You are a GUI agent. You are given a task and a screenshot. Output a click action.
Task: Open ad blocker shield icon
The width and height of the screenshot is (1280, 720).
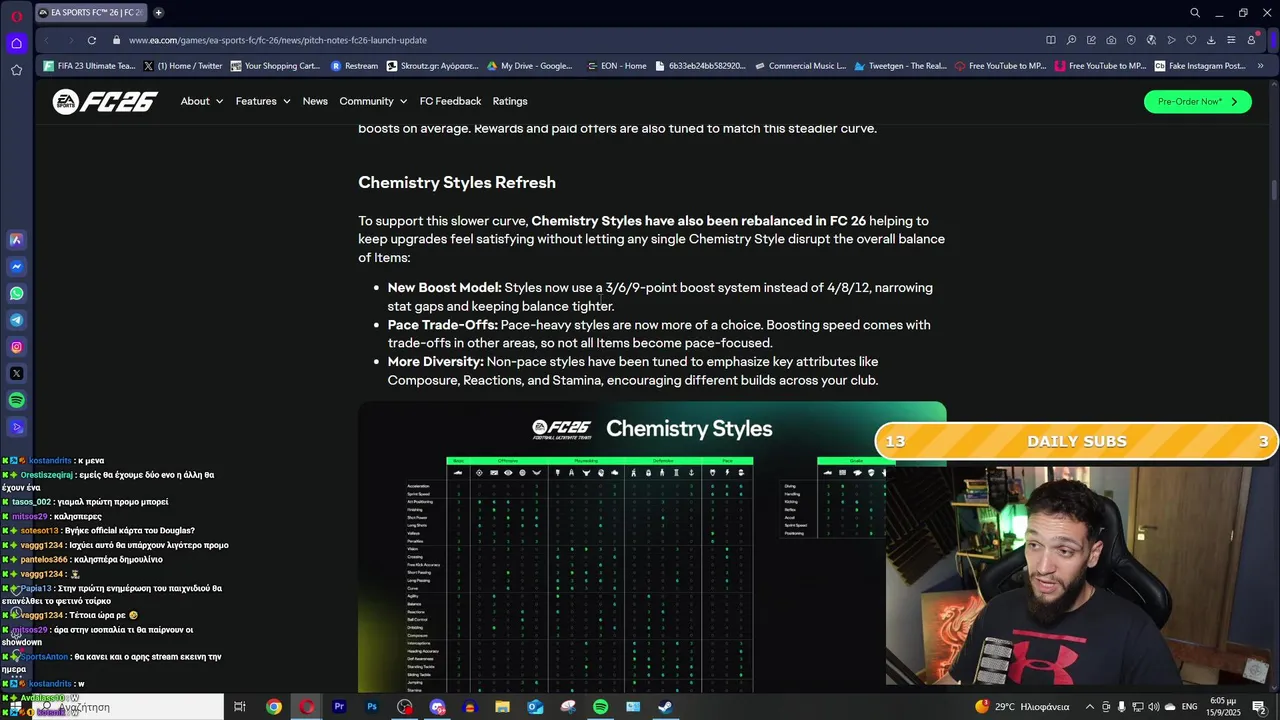tap(1131, 40)
